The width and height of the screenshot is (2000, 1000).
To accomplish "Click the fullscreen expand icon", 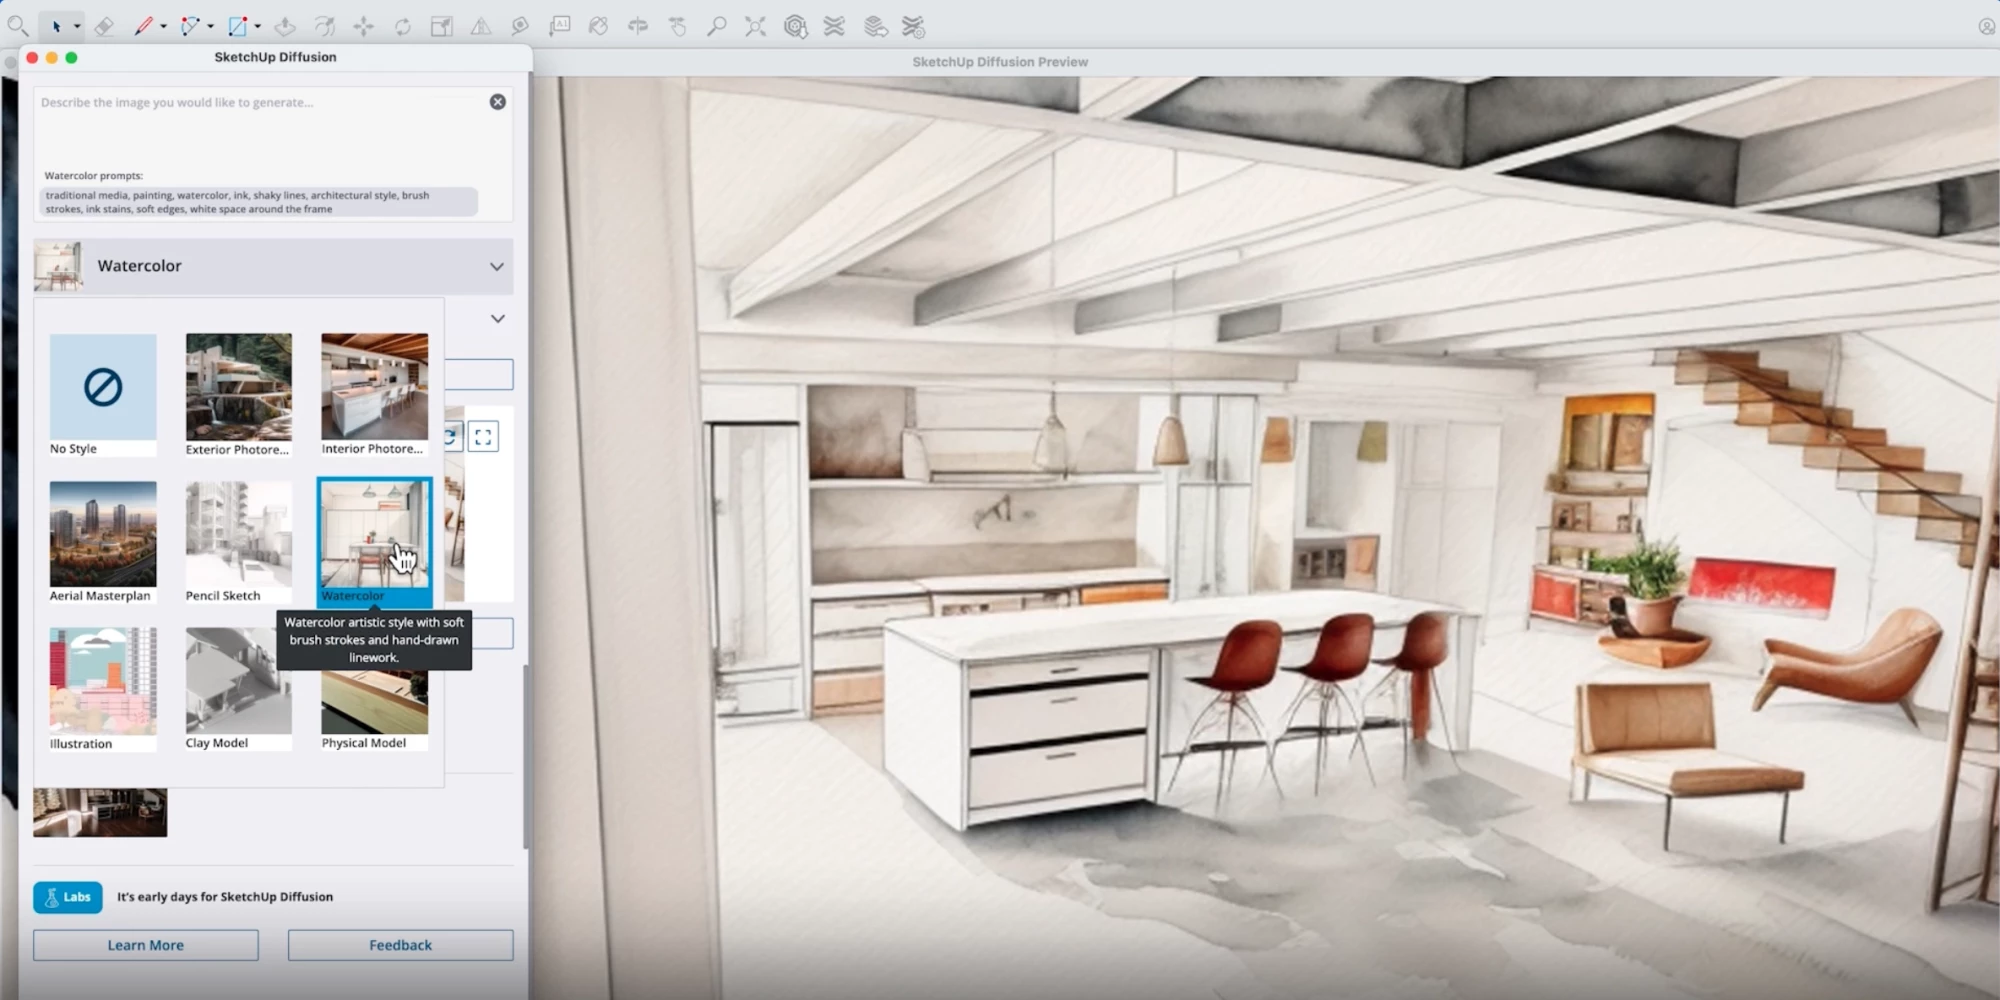I will (483, 437).
